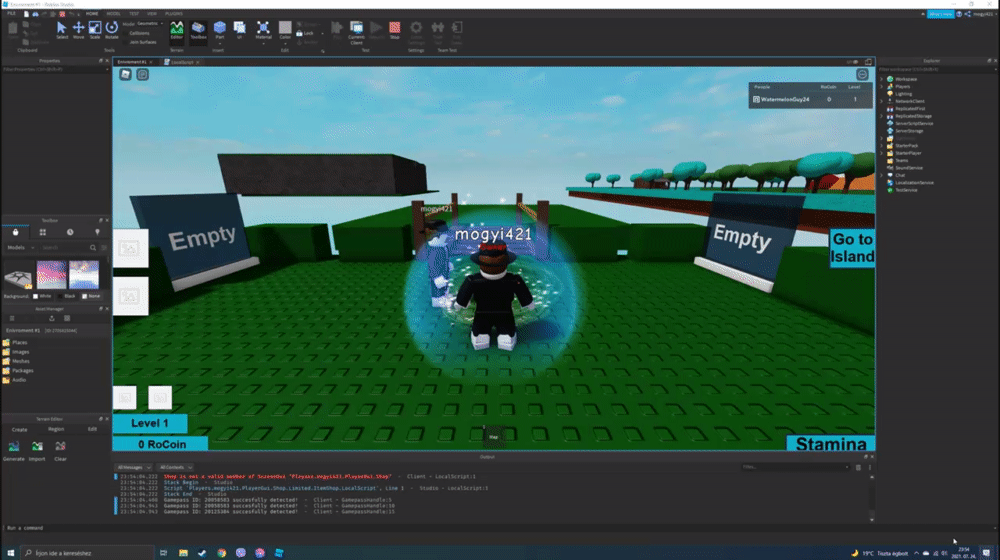Image resolution: width=1000 pixels, height=560 pixels.
Task: Activate the Rotate tool
Action: tap(112, 30)
